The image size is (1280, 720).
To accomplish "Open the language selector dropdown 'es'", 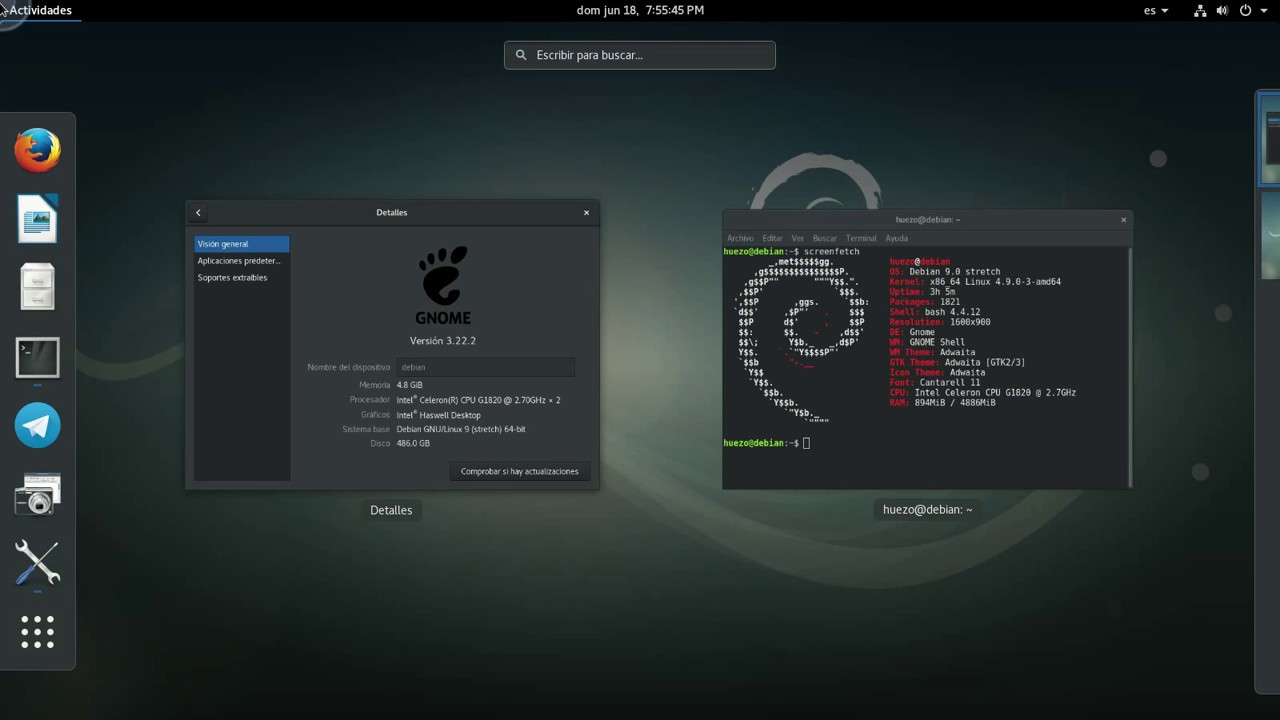I will point(1155,10).
